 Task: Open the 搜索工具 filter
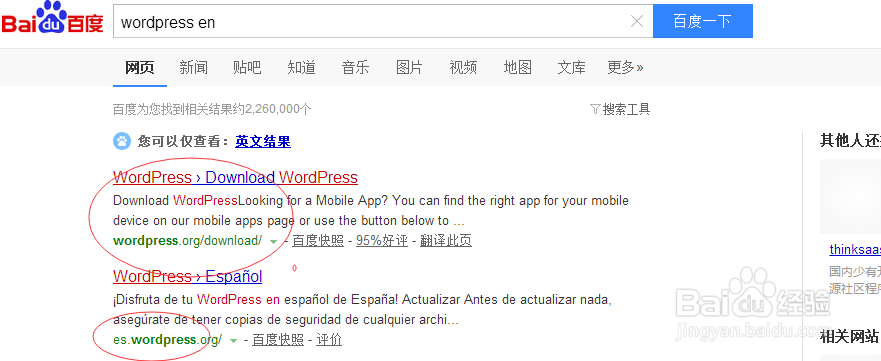click(620, 109)
